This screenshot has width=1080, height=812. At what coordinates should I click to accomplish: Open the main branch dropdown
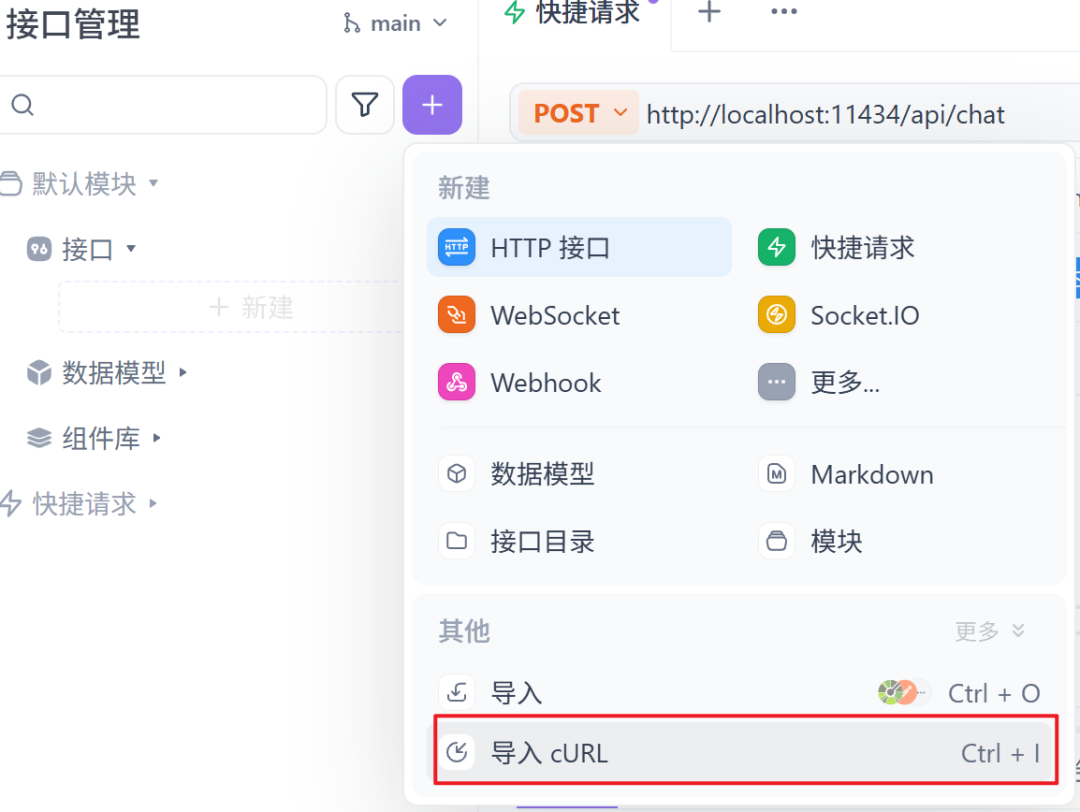[x=396, y=22]
